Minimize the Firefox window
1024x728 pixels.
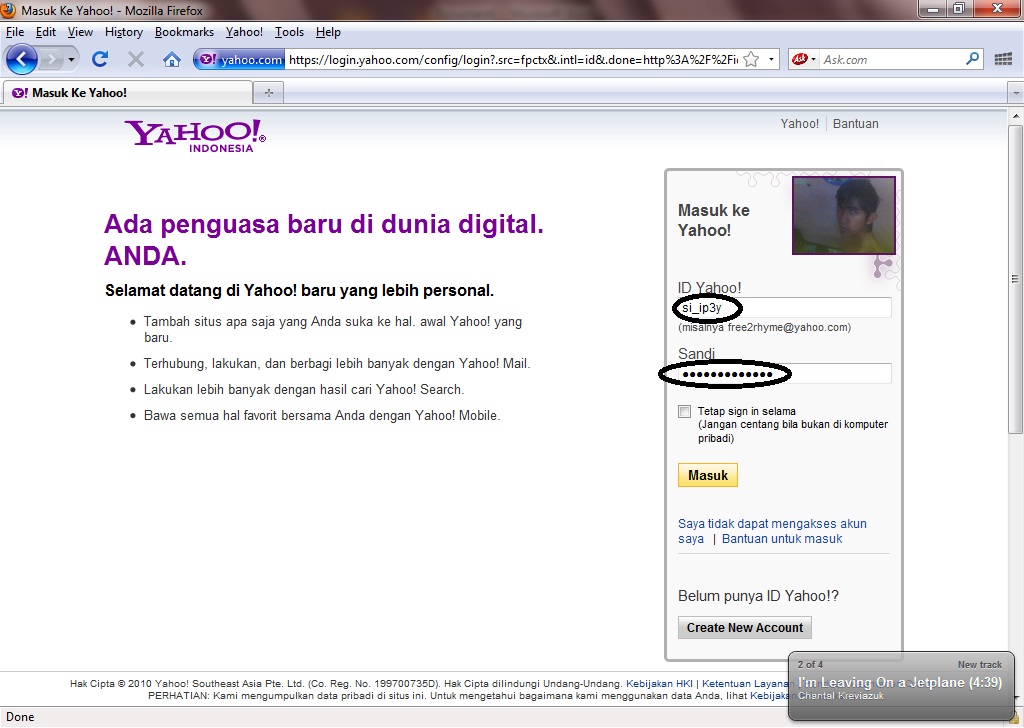pos(934,8)
